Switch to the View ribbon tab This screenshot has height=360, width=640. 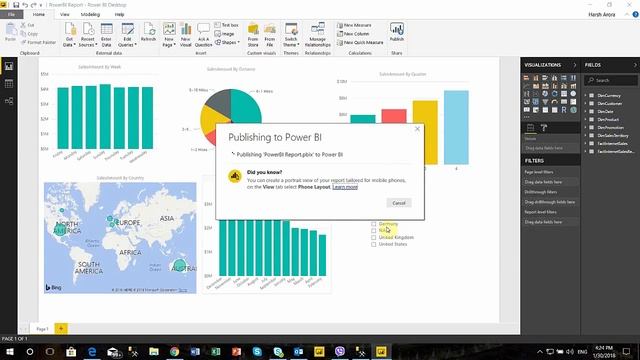(64, 14)
